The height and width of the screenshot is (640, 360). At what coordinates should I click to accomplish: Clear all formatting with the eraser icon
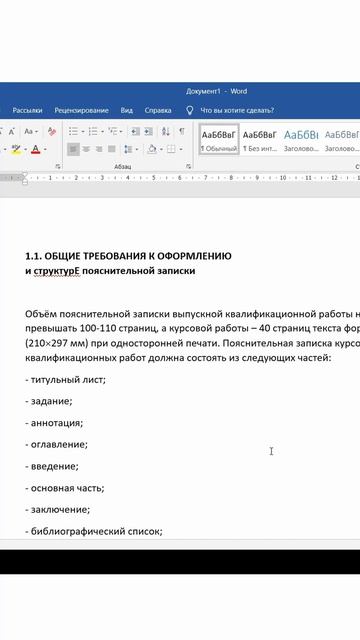coord(52,131)
